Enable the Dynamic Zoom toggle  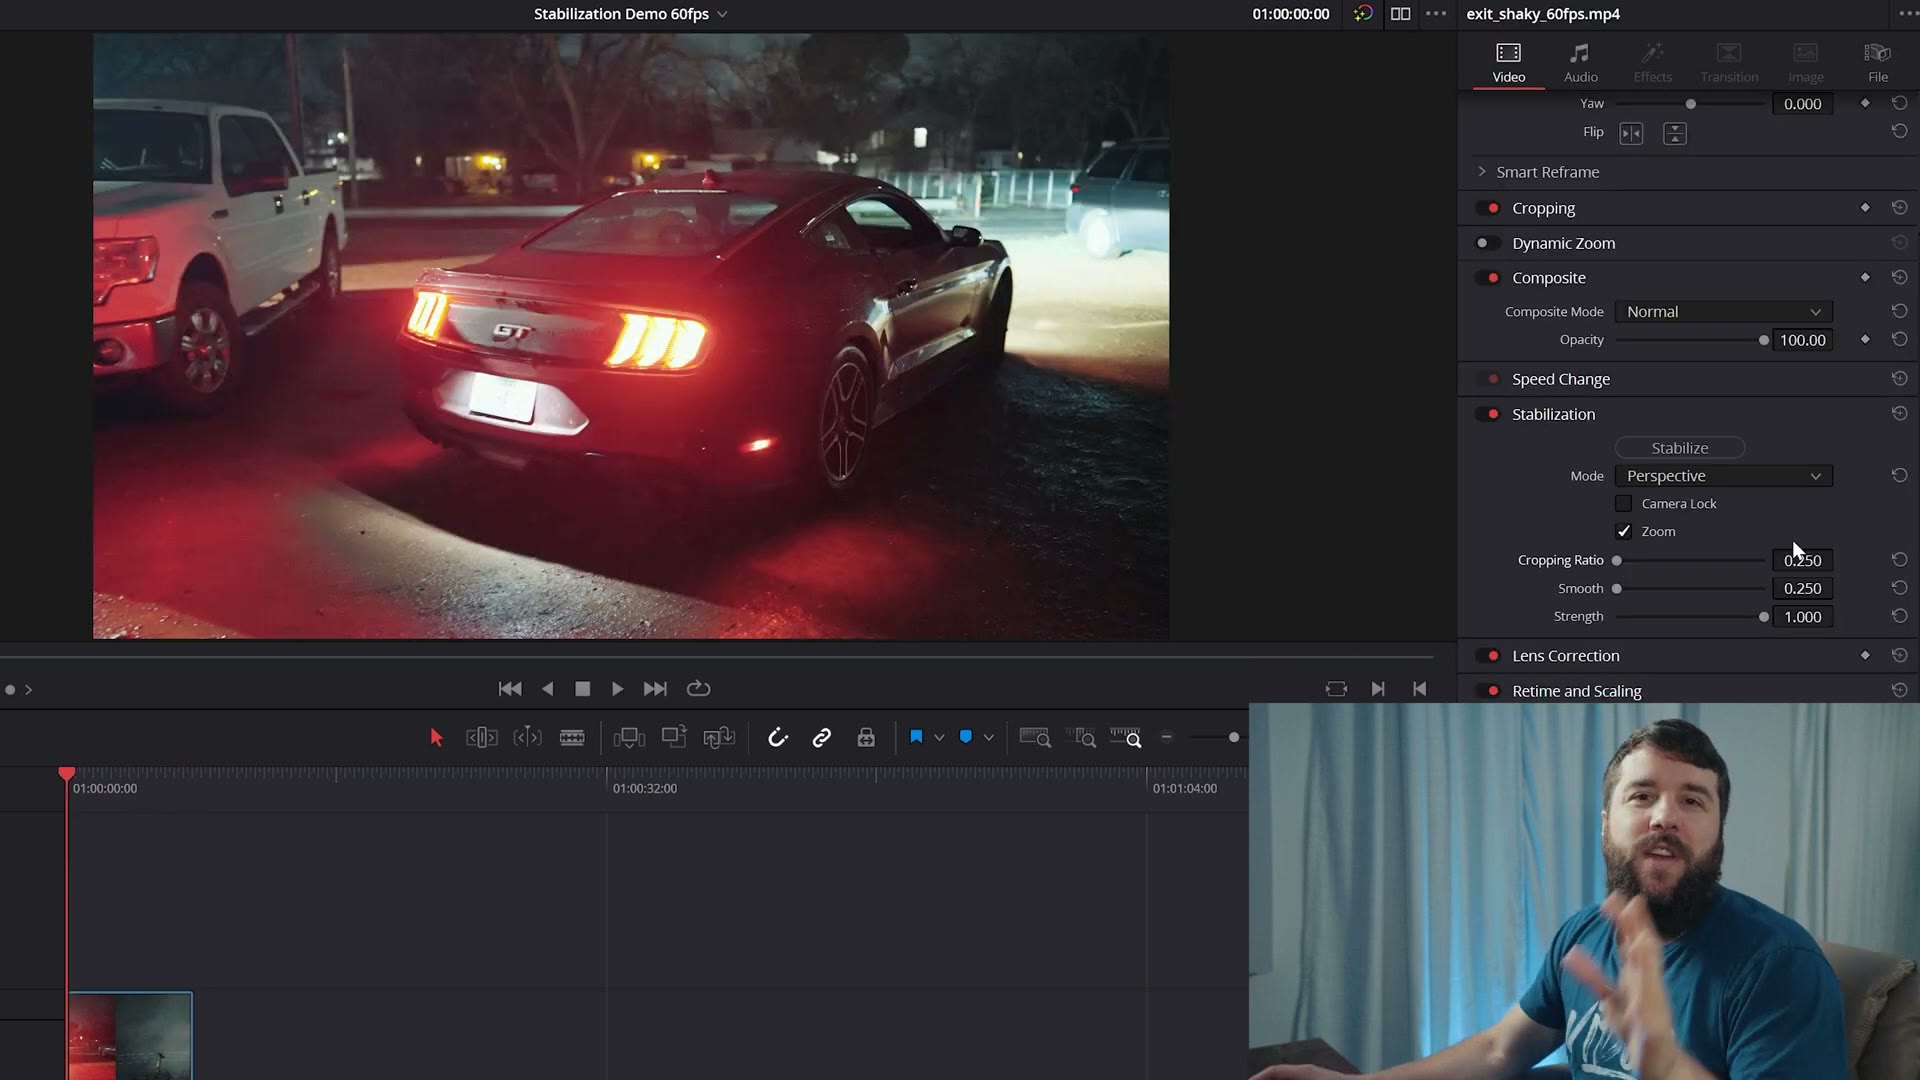coord(1488,243)
